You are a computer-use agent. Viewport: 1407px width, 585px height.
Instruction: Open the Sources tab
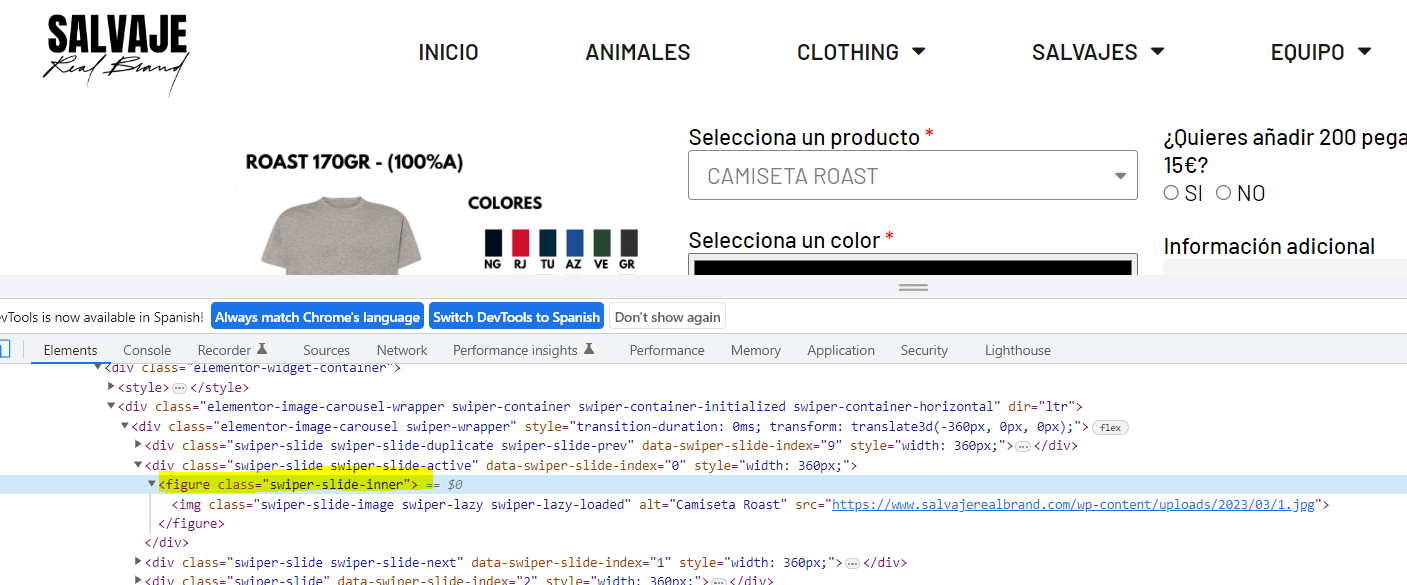tap(326, 350)
